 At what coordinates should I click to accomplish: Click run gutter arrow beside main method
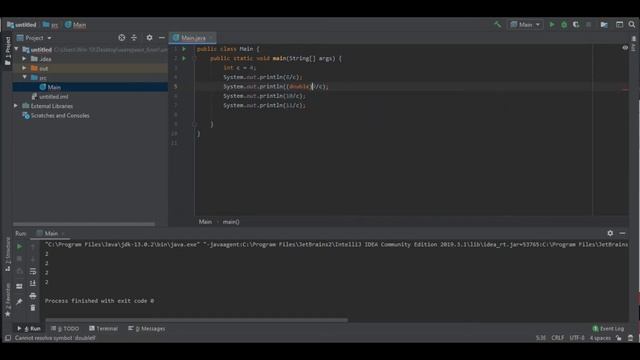[x=184, y=58]
